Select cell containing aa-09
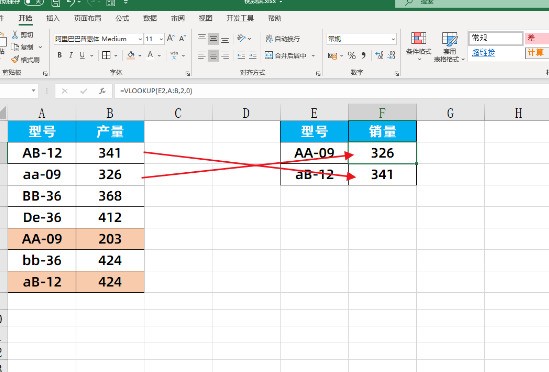Image resolution: width=549 pixels, height=372 pixels. coord(42,174)
